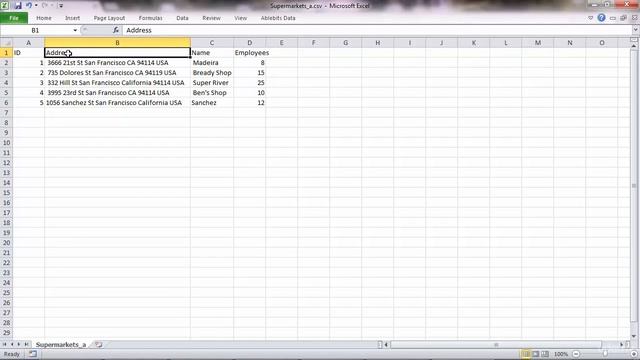Image resolution: width=640 pixels, height=360 pixels.
Task: Click the formula bar showing Address
Action: pos(376,30)
